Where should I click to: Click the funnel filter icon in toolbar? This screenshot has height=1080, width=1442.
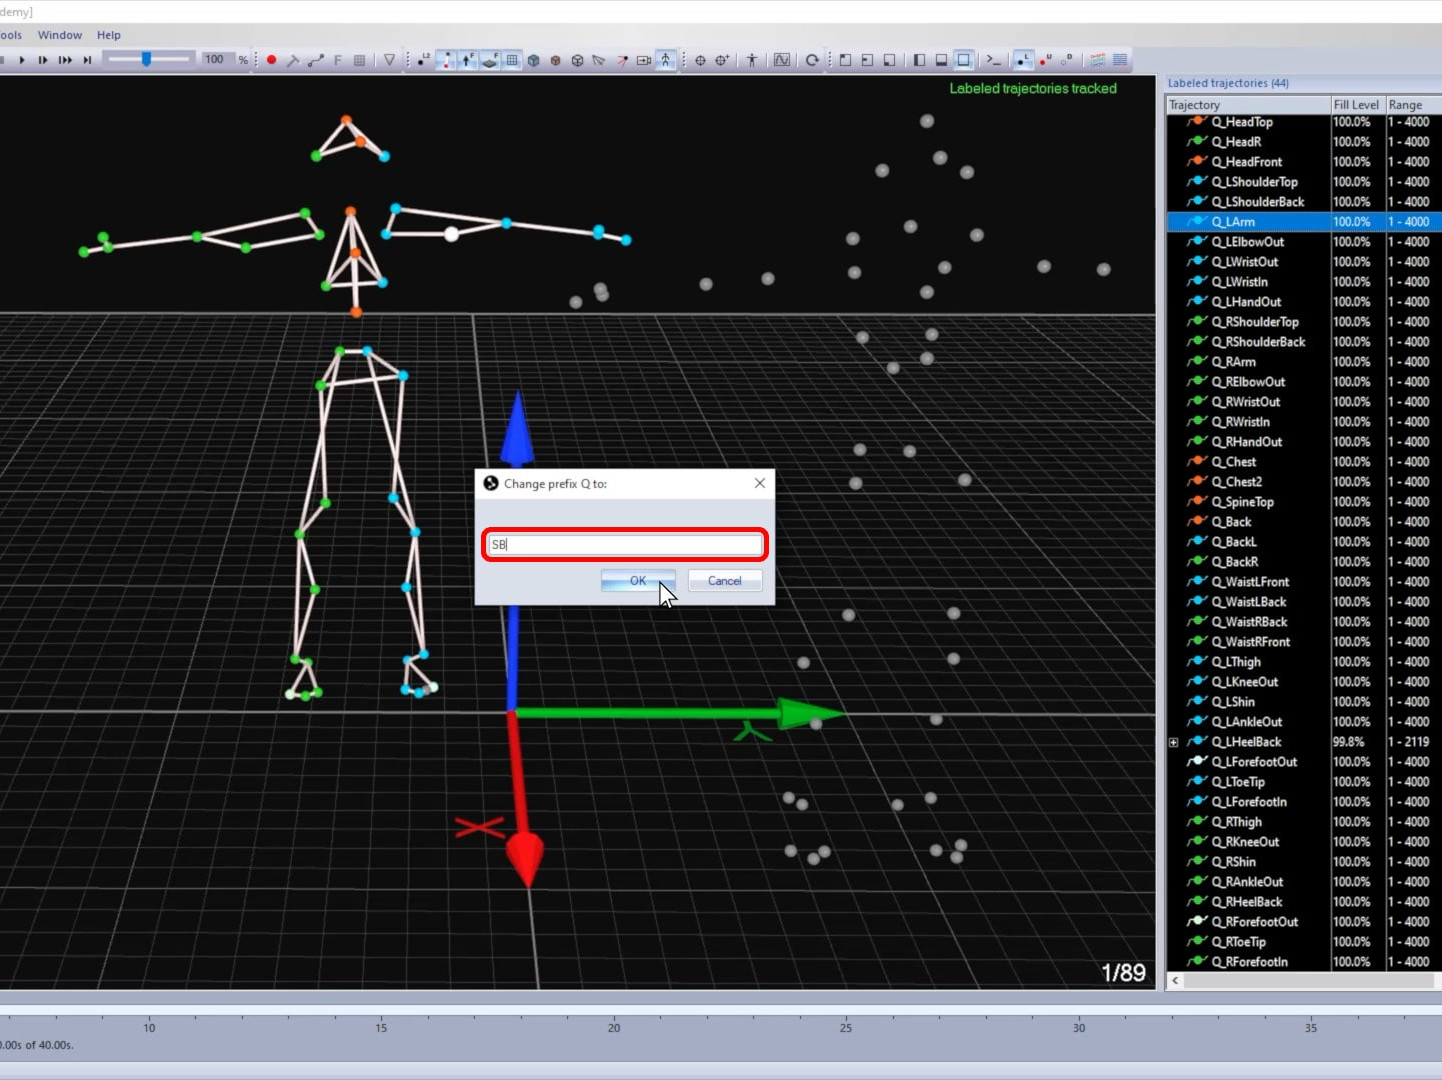click(390, 60)
